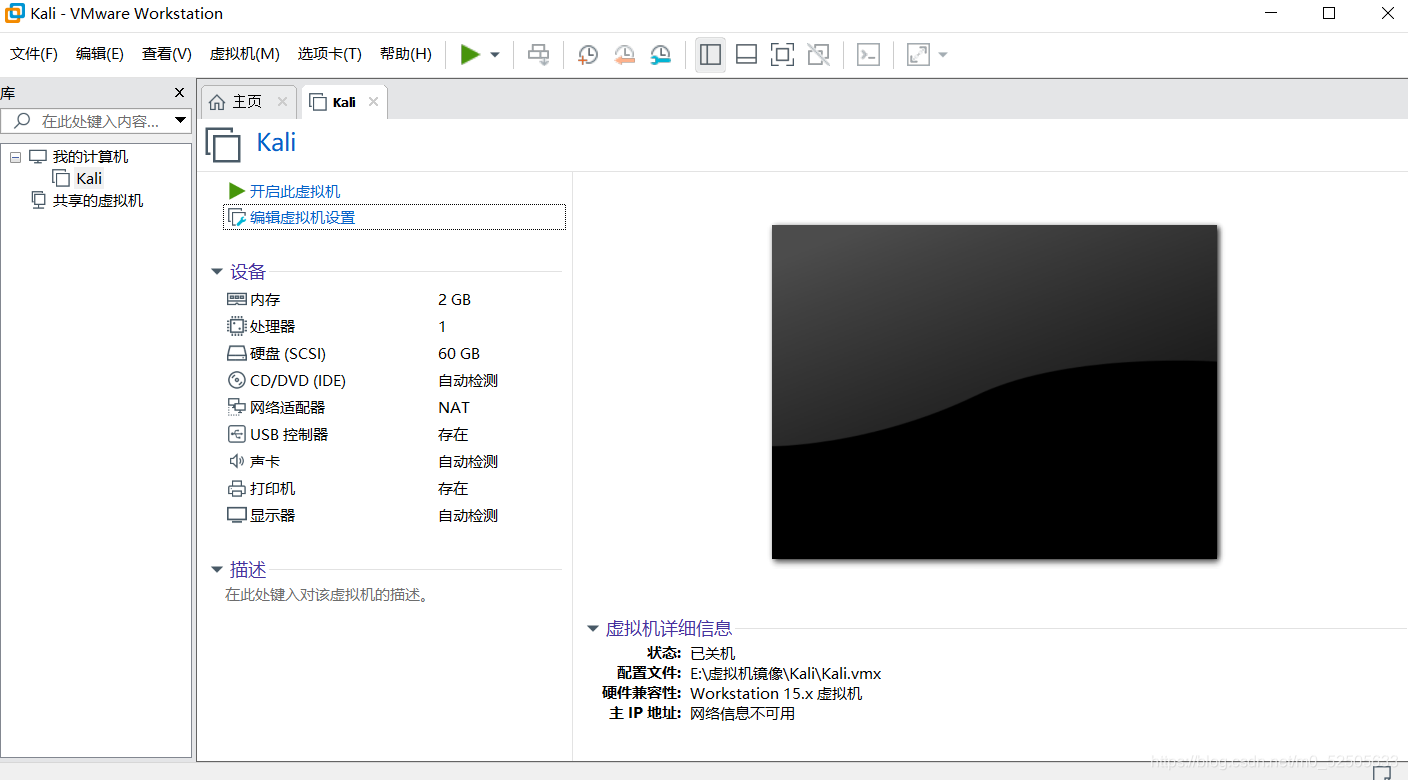The image size is (1408, 780).
Task: Enter full screen mode icon
Action: point(782,55)
